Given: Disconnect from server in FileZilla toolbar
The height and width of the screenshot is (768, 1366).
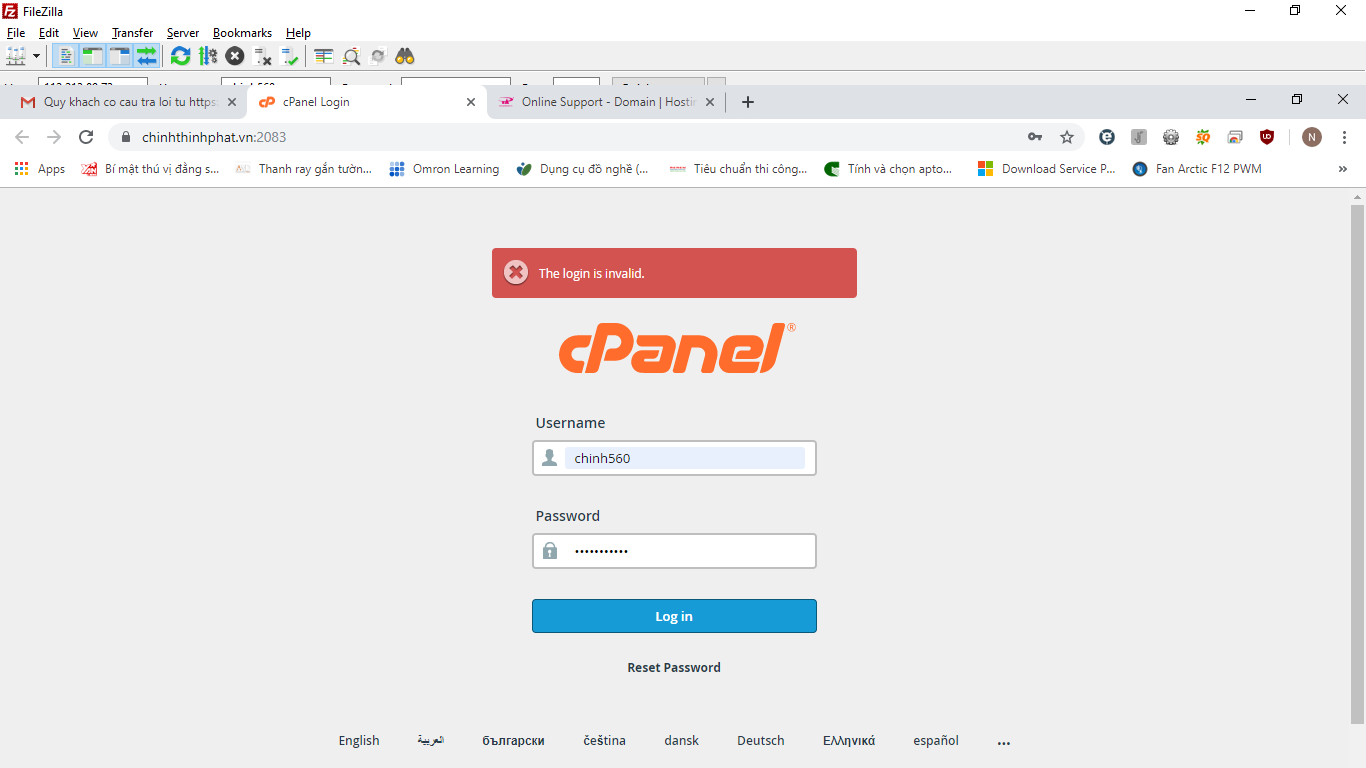Looking at the screenshot, I should tap(263, 56).
